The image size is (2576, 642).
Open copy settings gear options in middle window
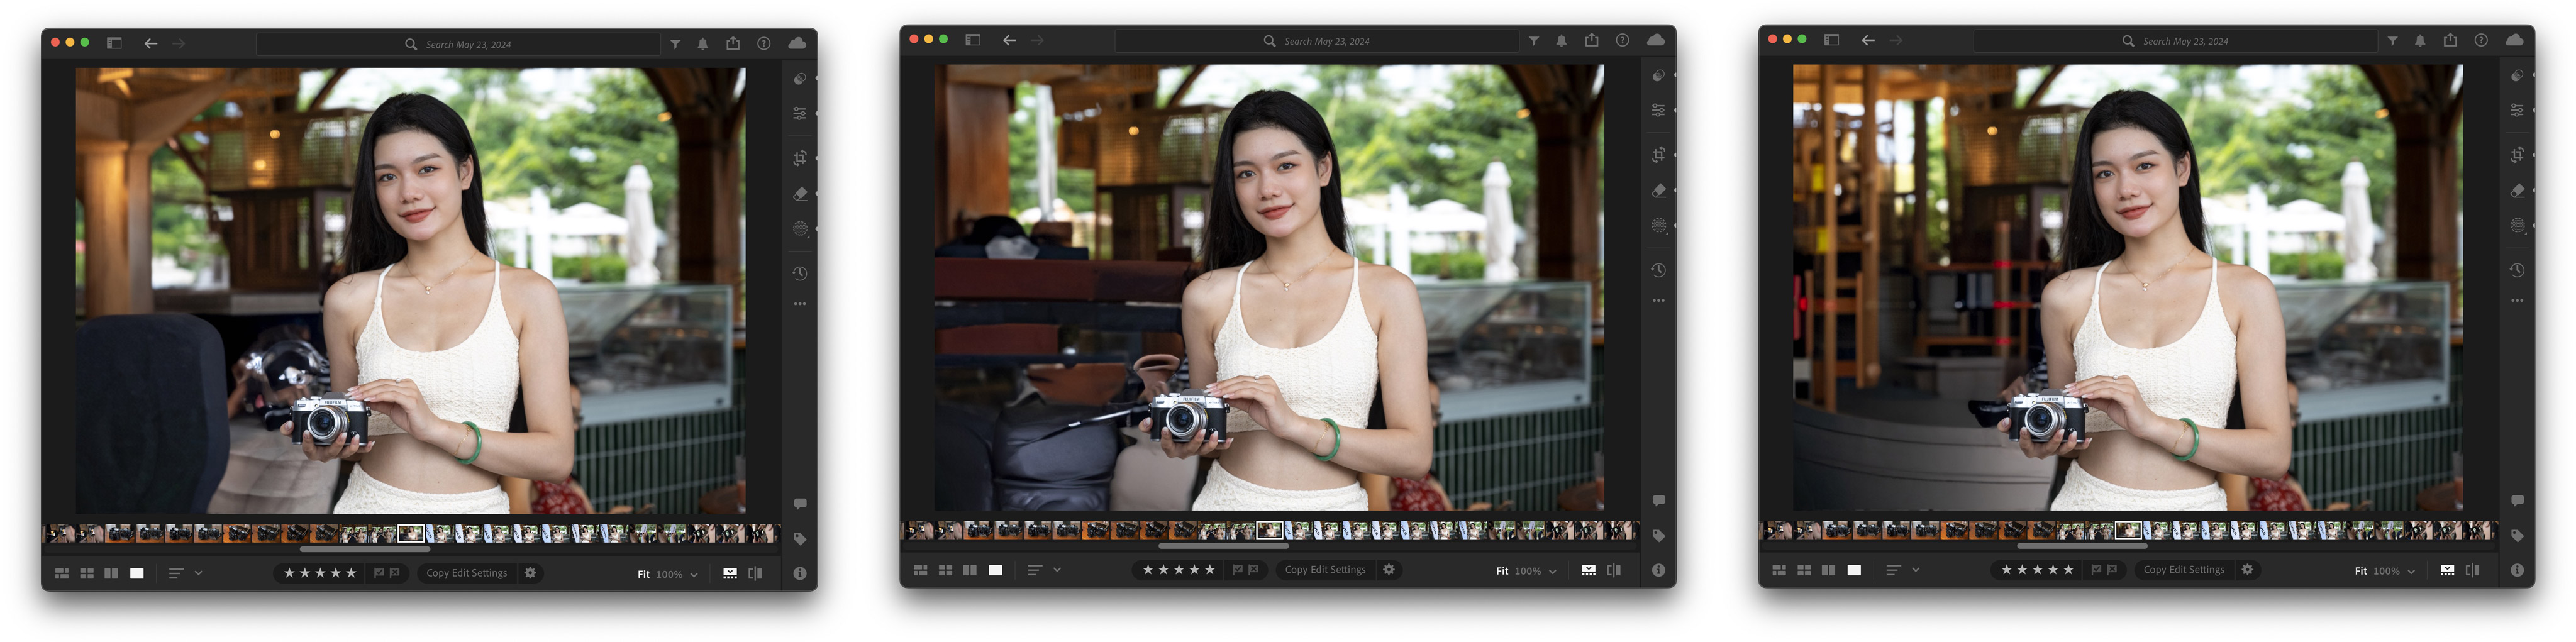[x=1389, y=571]
